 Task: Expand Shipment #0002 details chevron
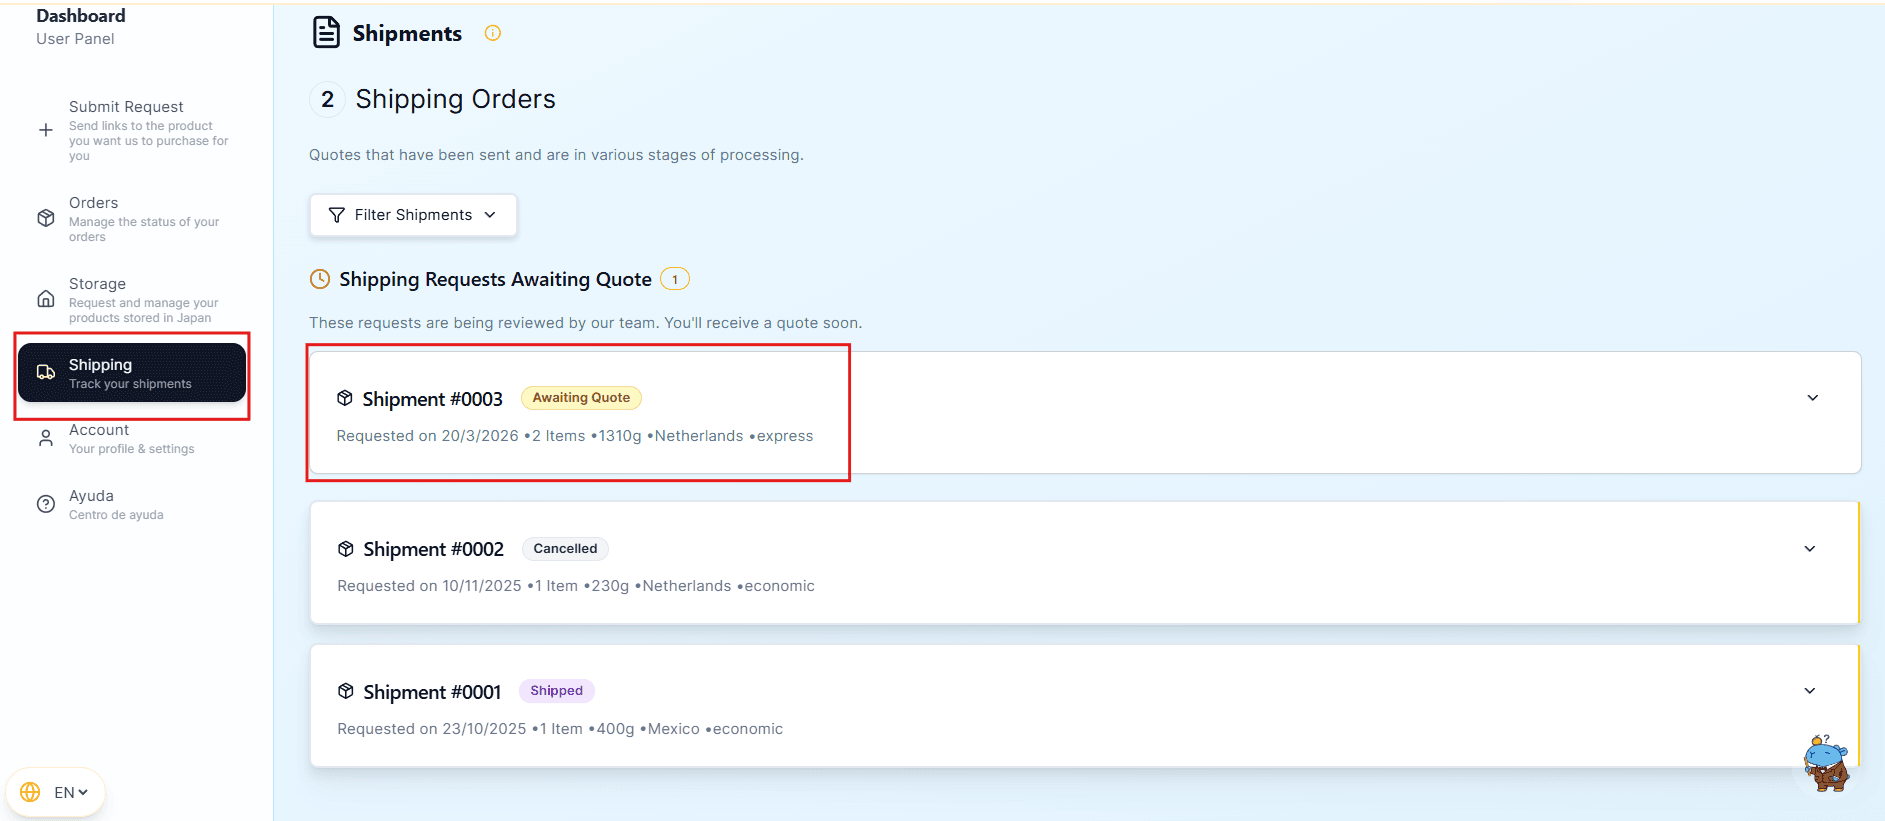coord(1809,549)
